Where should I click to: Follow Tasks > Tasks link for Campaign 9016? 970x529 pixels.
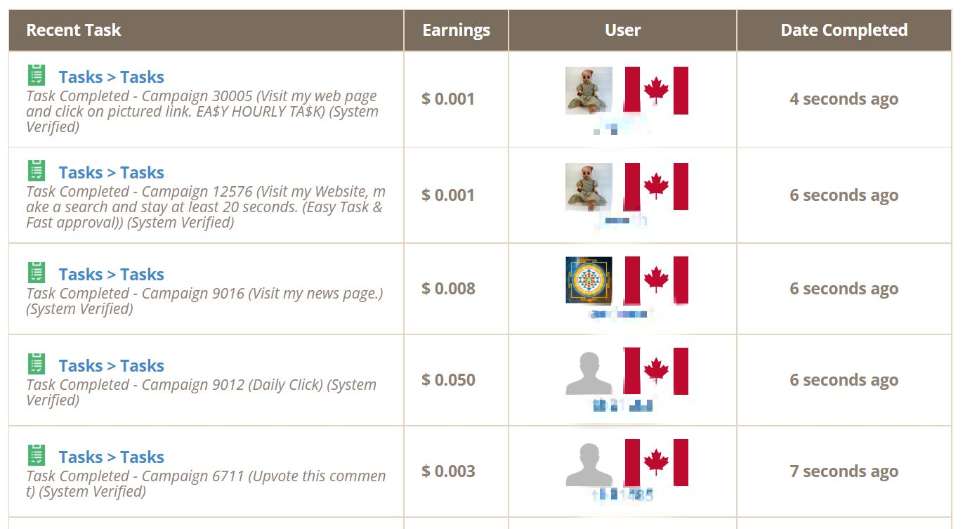coord(111,274)
